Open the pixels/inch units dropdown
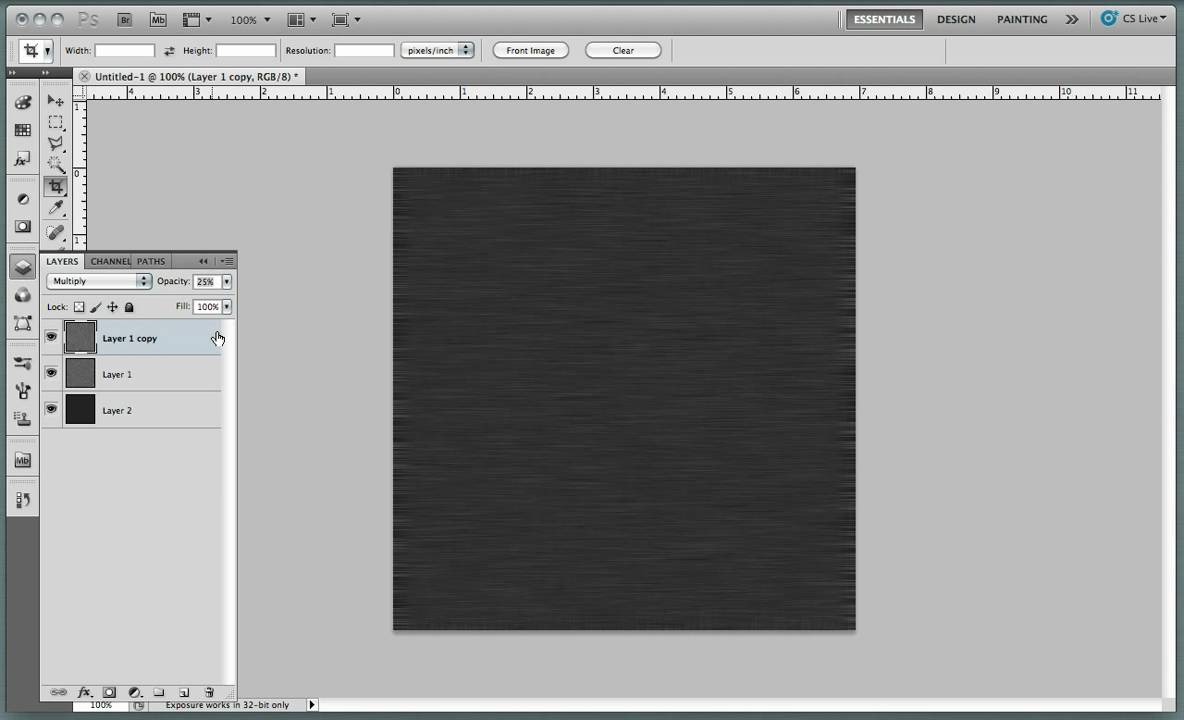 click(x=437, y=51)
